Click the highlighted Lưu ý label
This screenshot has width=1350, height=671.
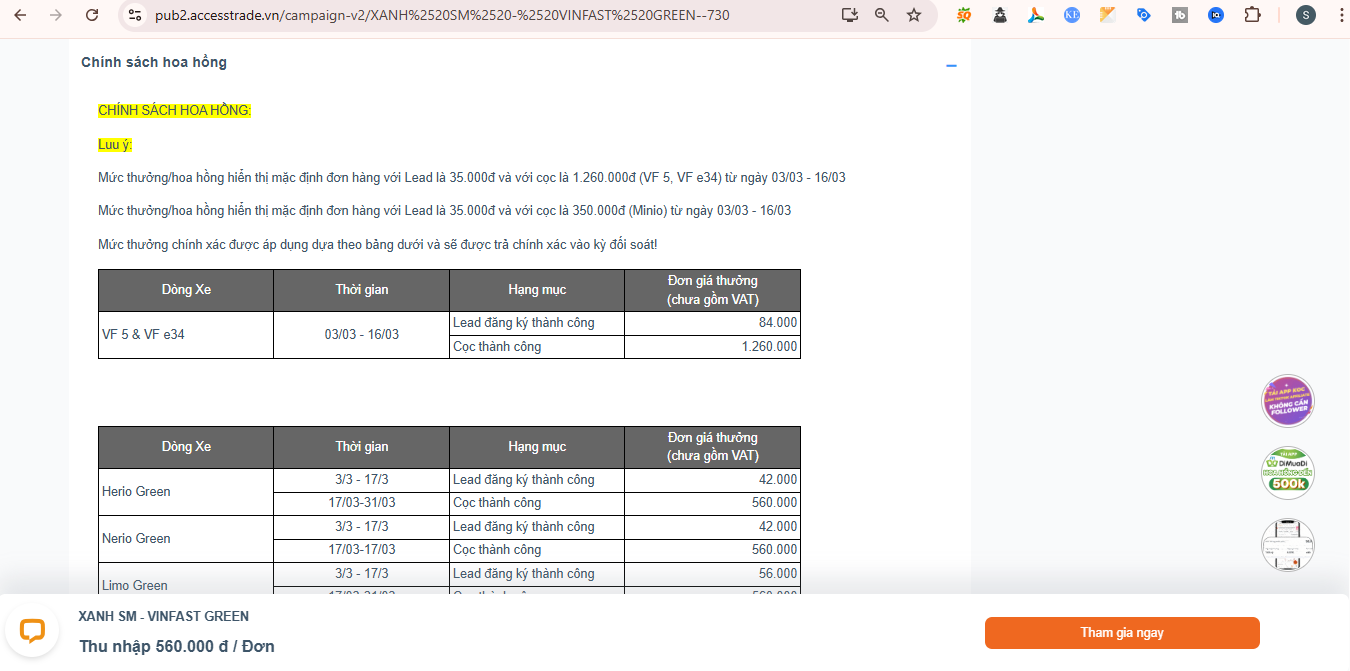click(115, 144)
